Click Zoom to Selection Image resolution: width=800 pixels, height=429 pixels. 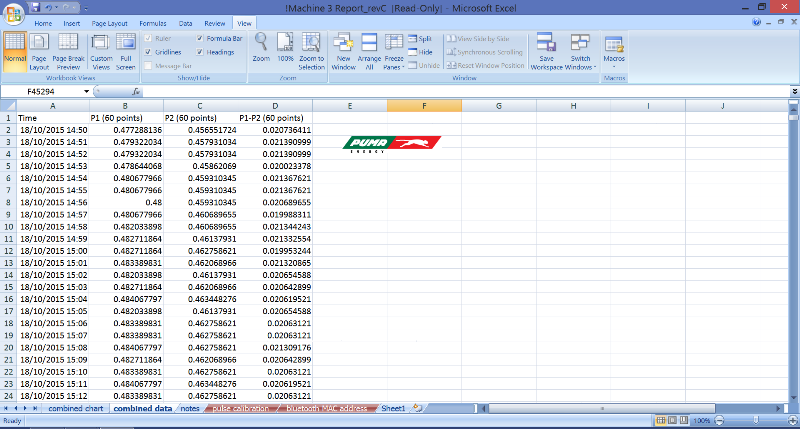point(311,52)
